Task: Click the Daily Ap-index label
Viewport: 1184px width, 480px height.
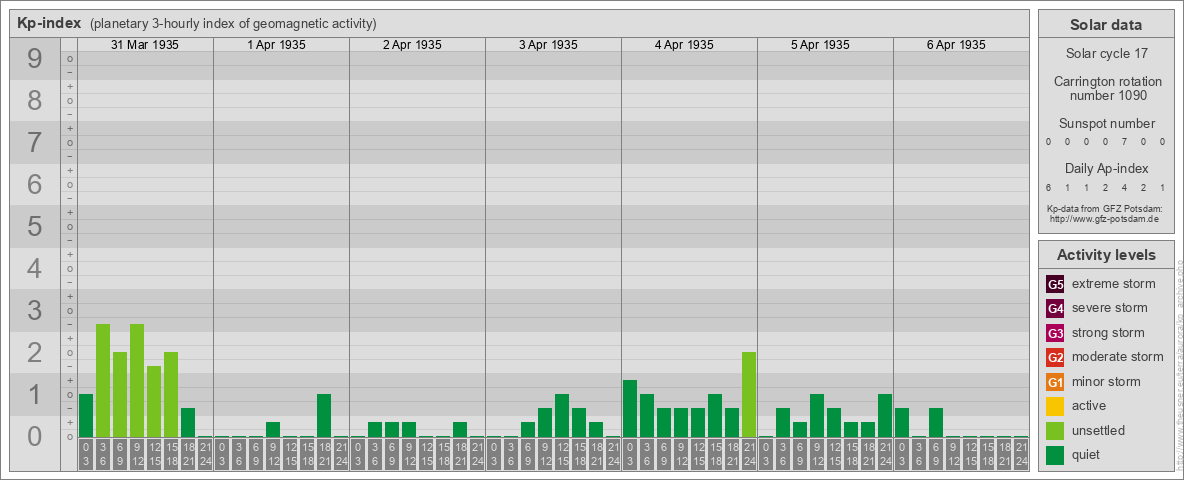Action: pyautogui.click(x=1106, y=168)
